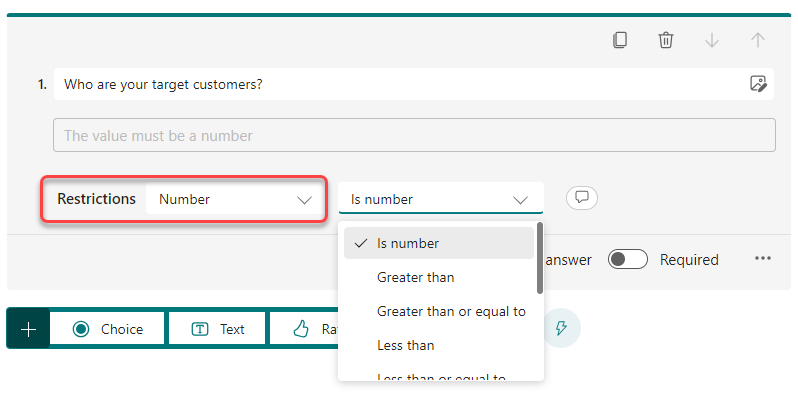Add a Text question type
The height and width of the screenshot is (400, 798).
click(218, 329)
